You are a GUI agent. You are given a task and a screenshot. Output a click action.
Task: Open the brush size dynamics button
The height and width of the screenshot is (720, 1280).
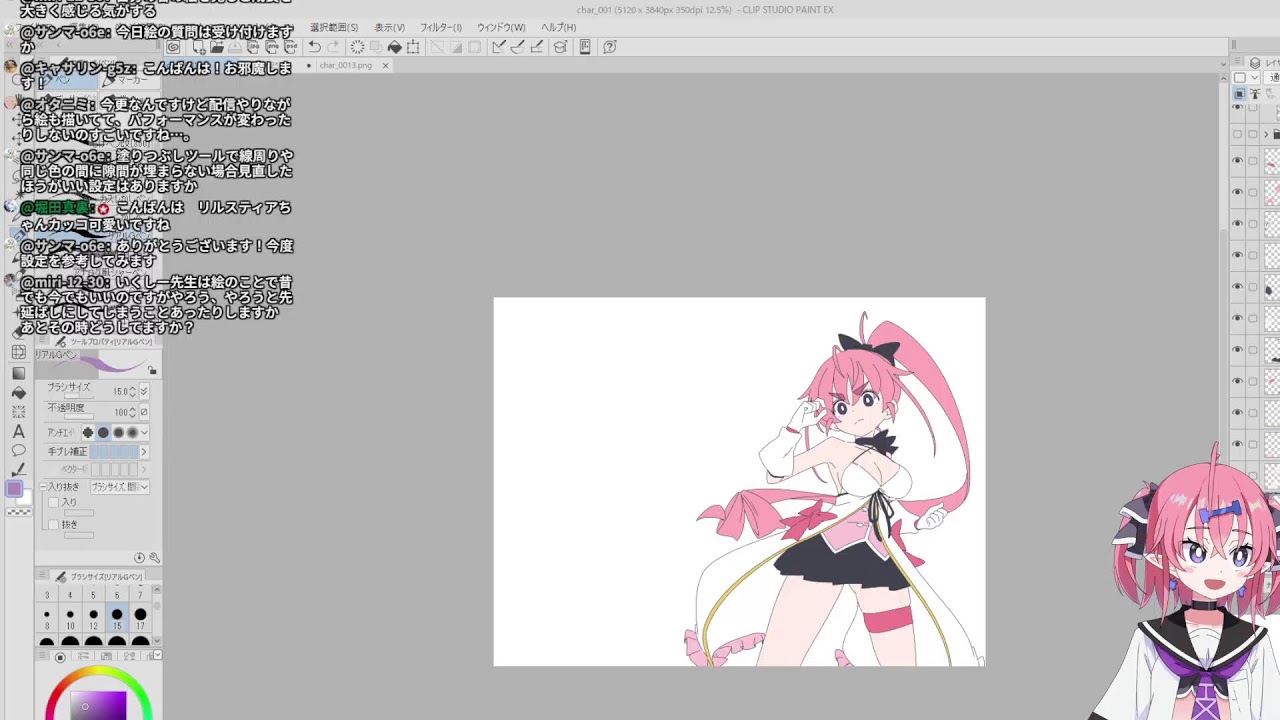[144, 391]
